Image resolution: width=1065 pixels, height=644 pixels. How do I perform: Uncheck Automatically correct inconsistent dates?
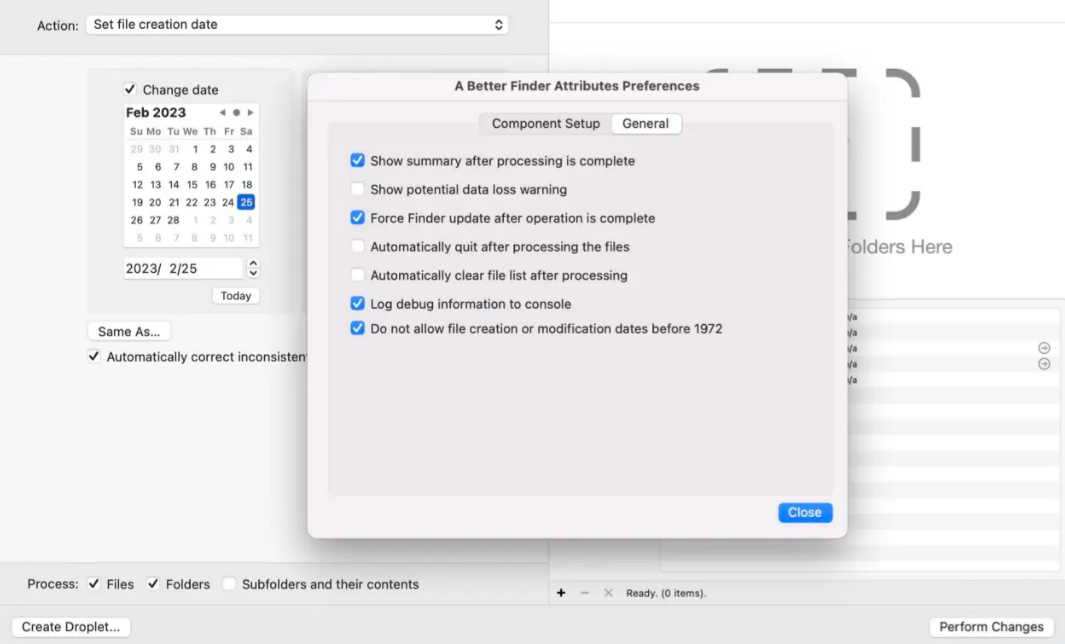(x=94, y=357)
